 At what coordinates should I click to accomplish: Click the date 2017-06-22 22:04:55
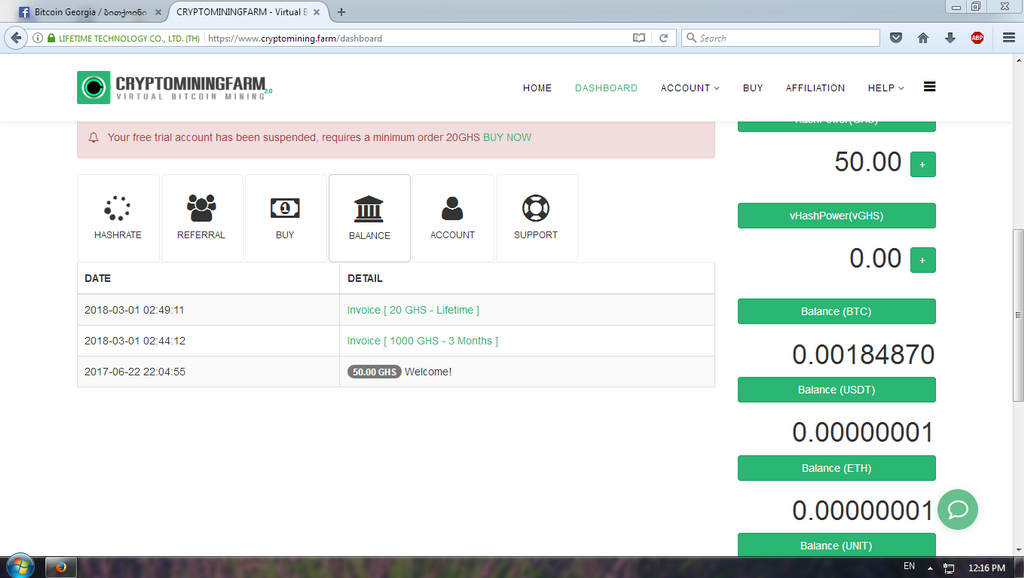(135, 372)
